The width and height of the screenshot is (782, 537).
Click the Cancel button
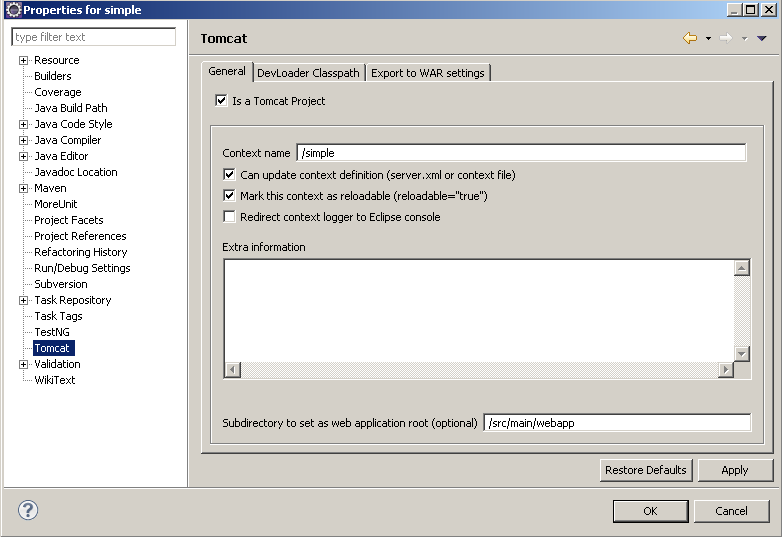tap(731, 511)
